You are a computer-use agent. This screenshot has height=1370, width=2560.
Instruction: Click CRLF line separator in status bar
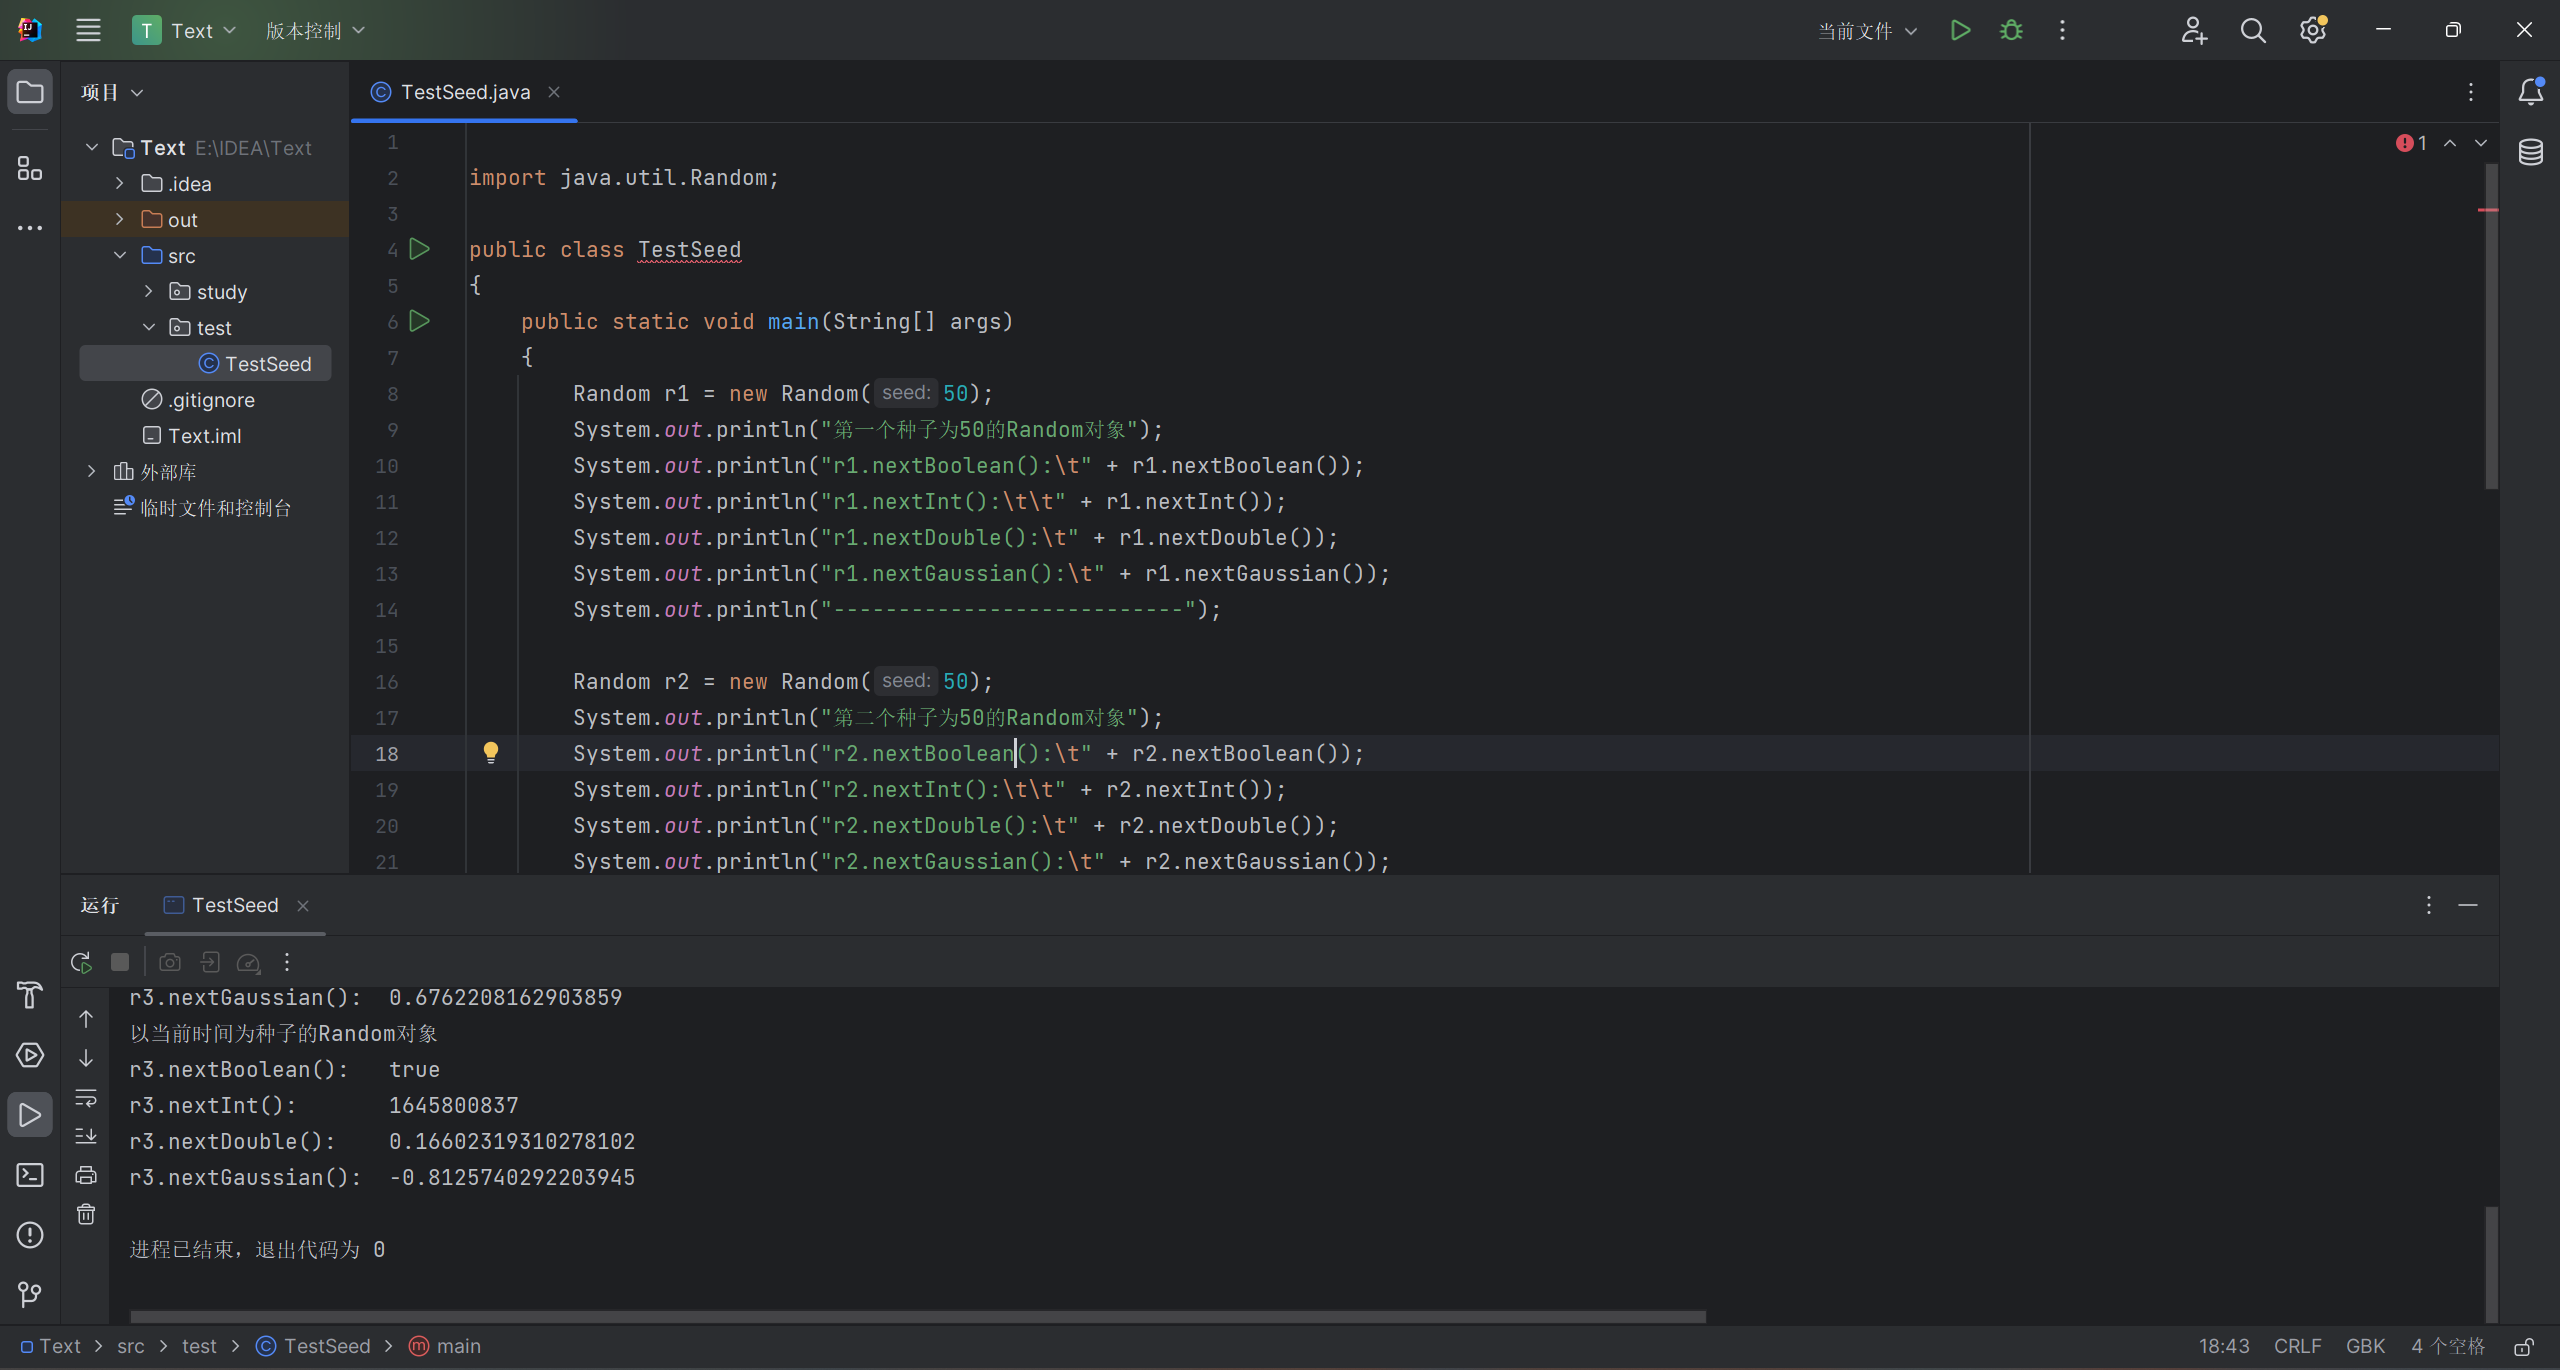[x=2297, y=1346]
